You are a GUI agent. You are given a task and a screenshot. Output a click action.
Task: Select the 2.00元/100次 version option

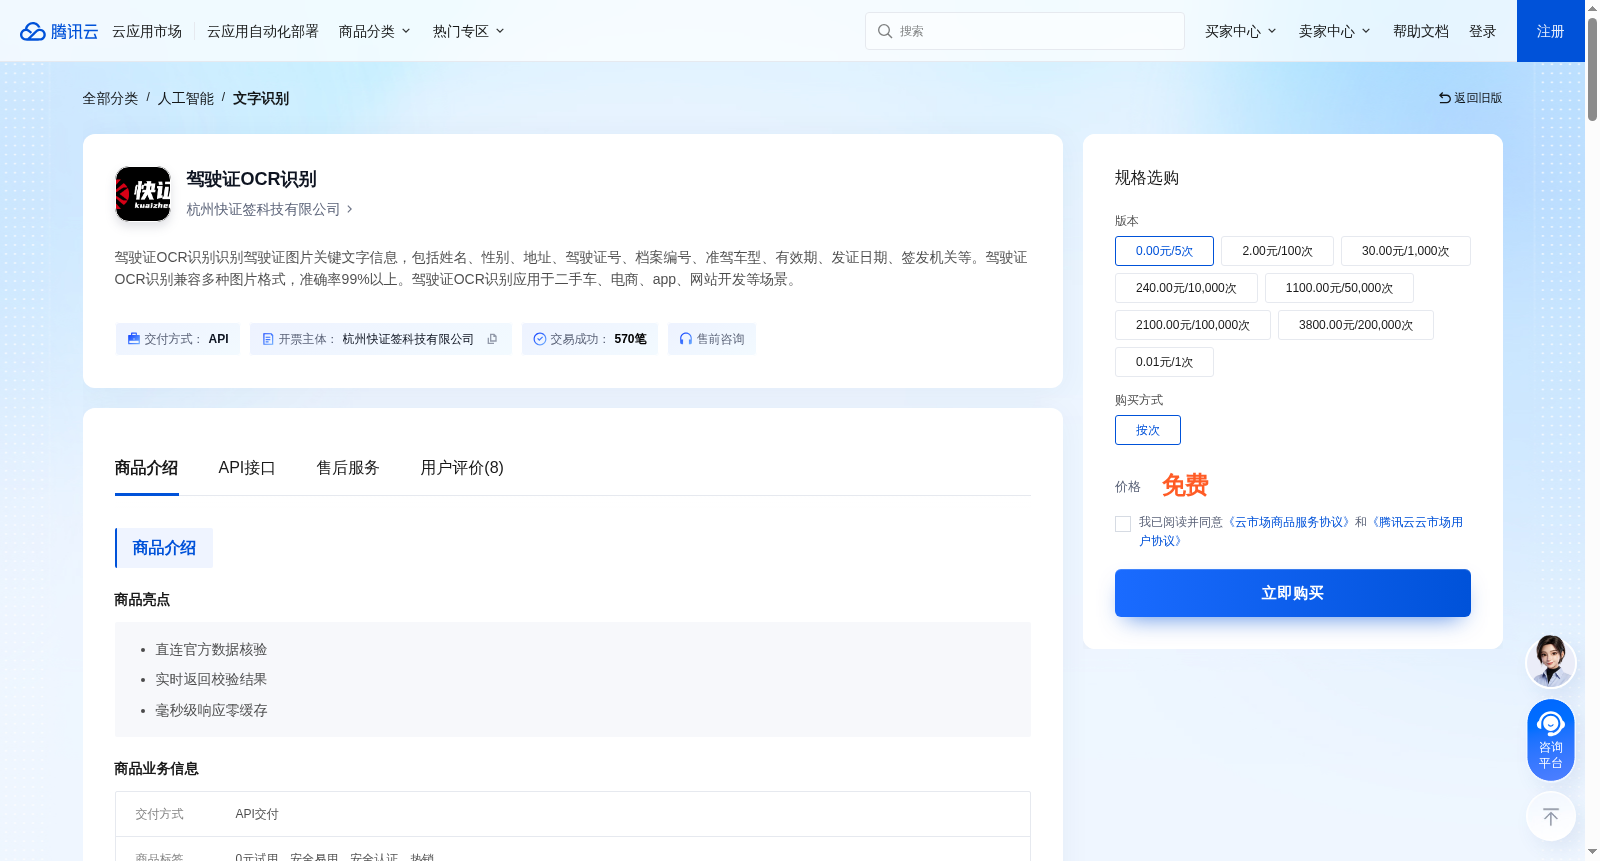coord(1277,251)
